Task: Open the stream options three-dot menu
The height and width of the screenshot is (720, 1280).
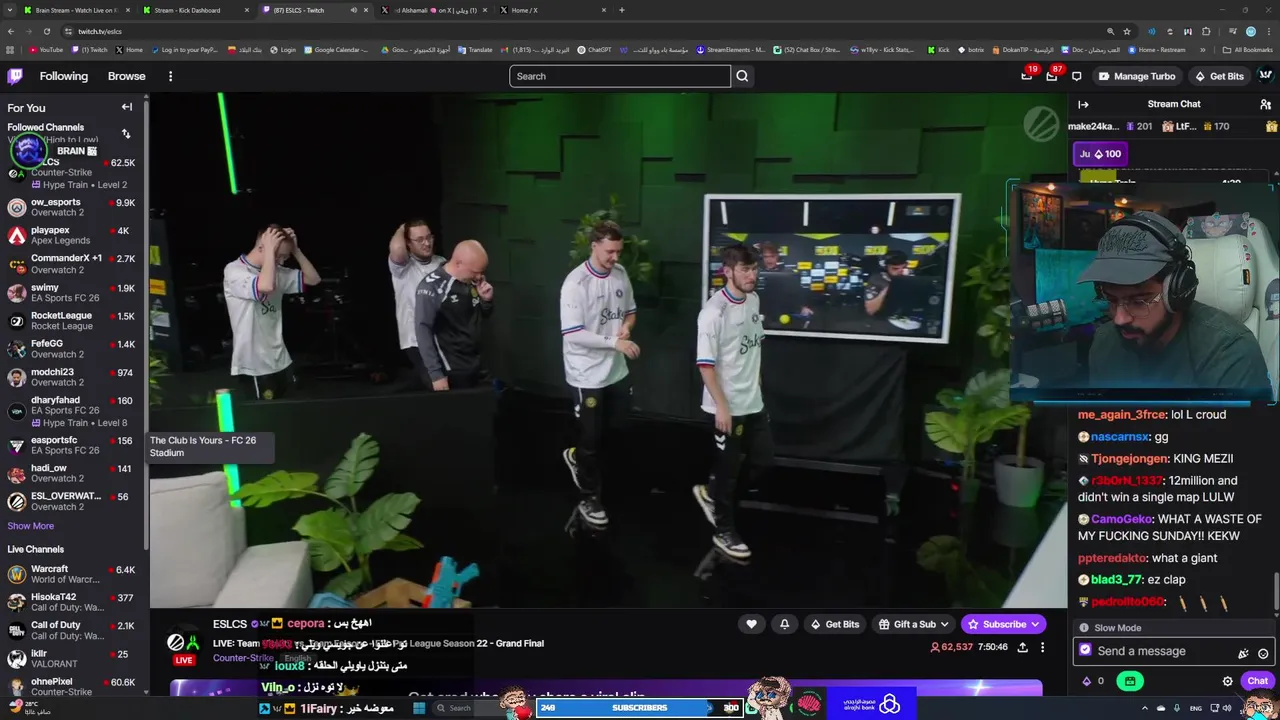Action: [1042, 647]
